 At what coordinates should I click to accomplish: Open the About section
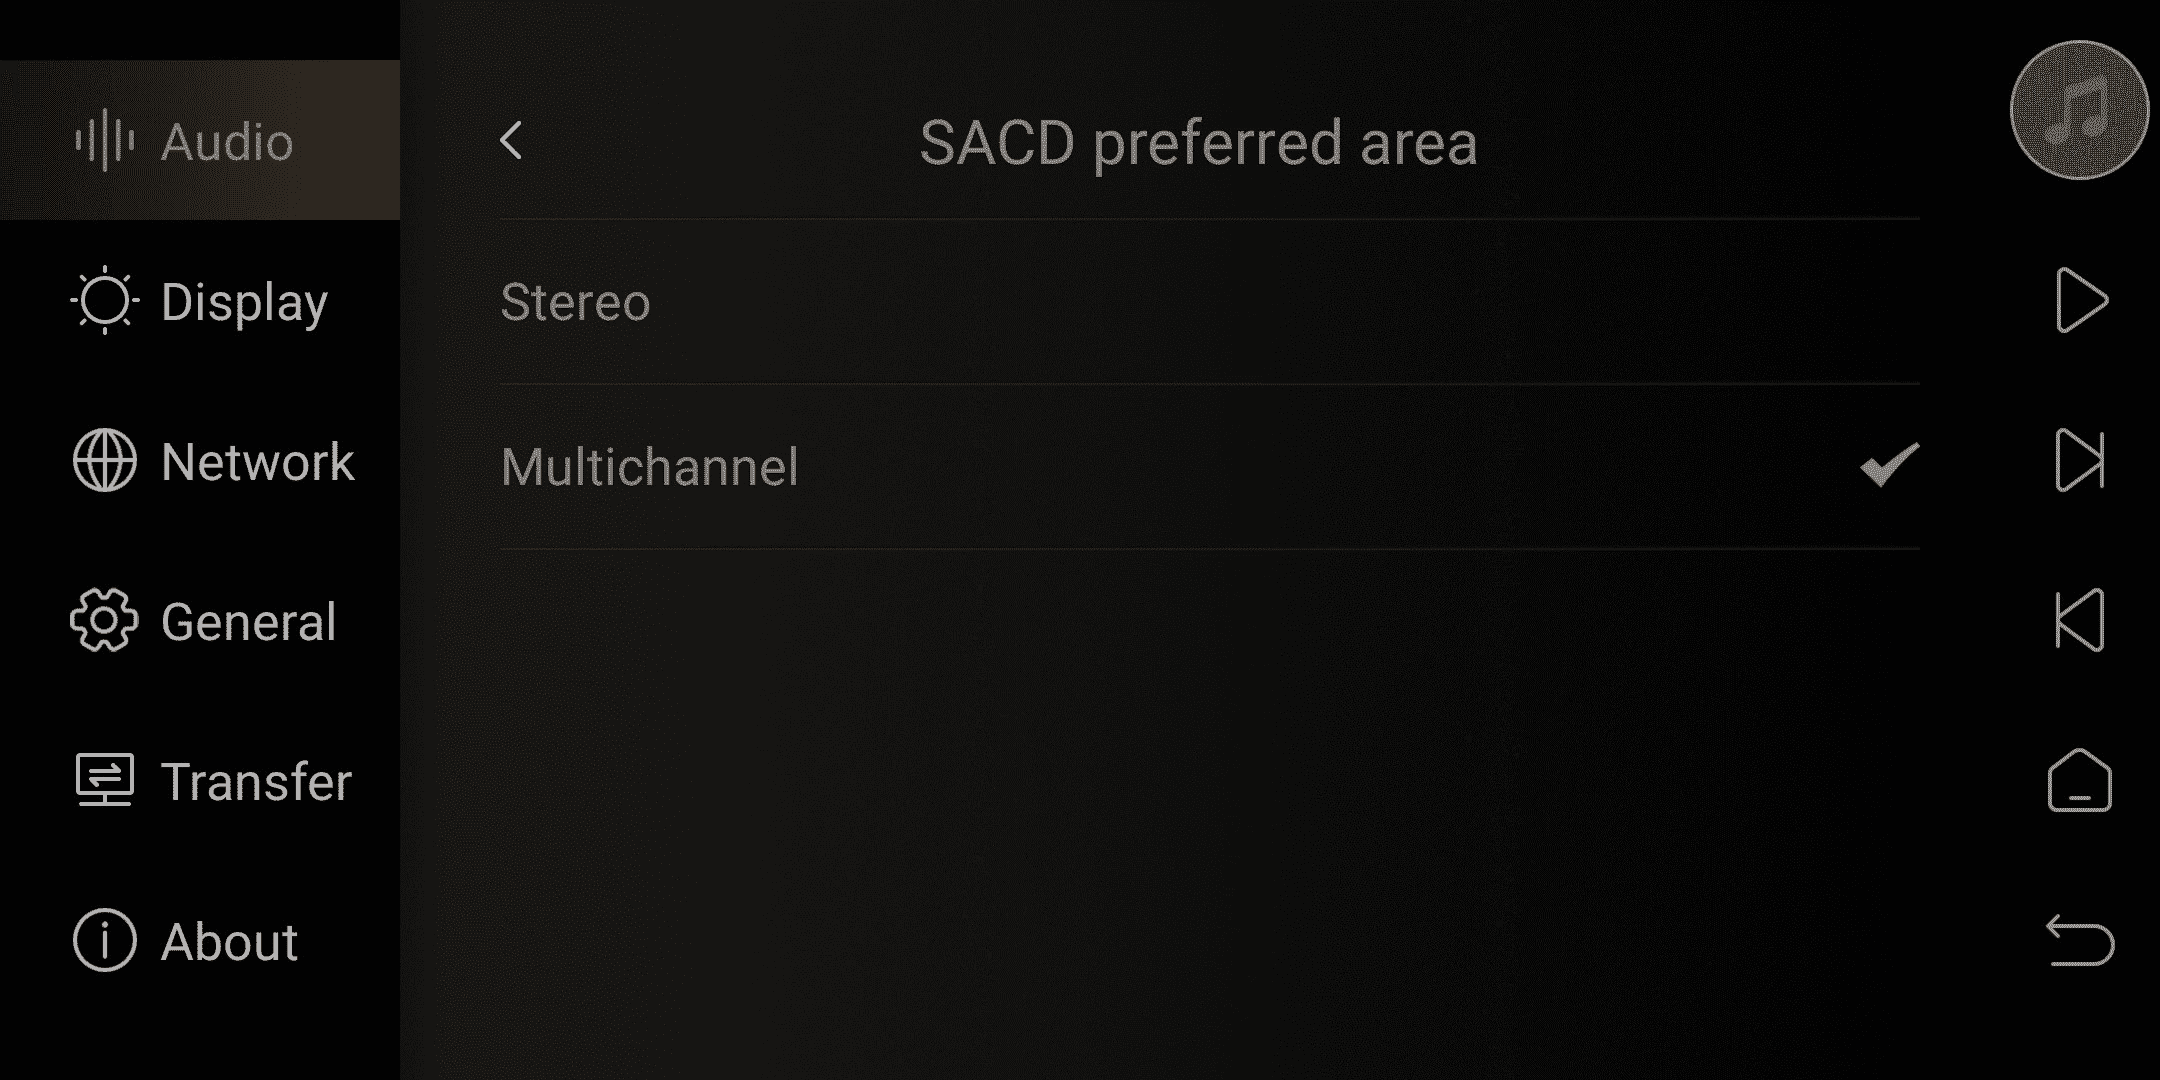point(200,940)
